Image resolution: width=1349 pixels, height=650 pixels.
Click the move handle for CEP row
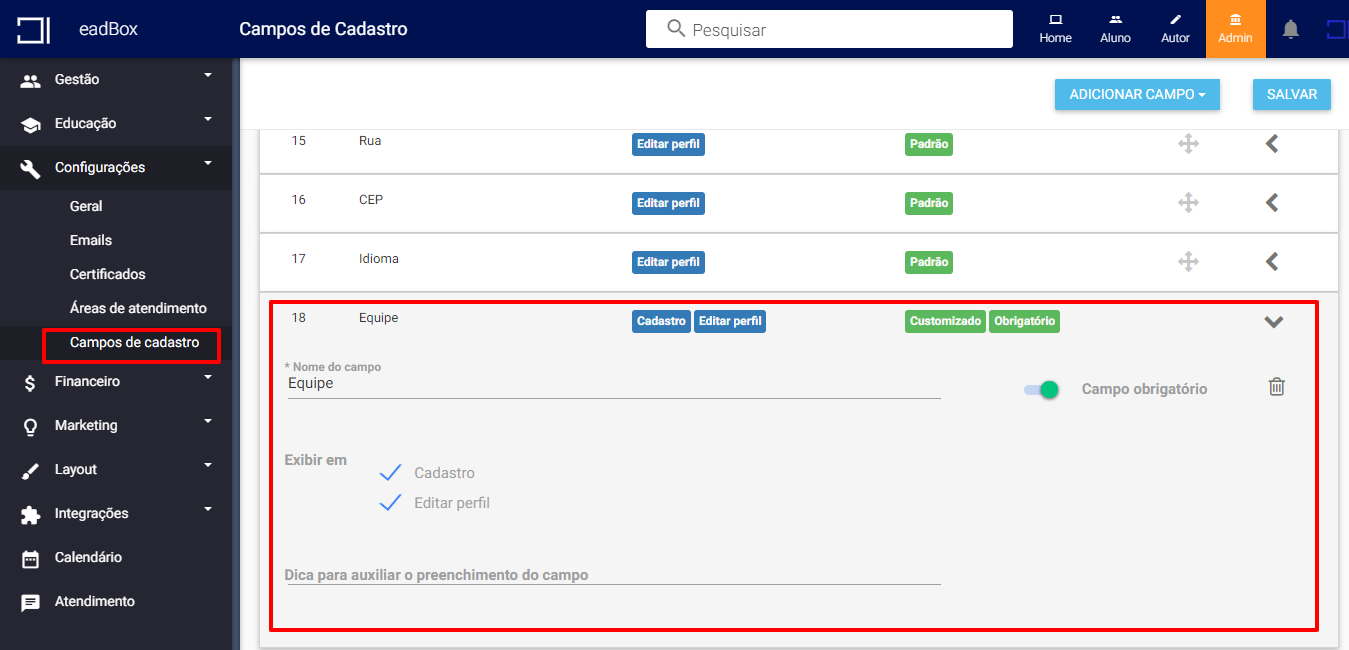pos(1188,203)
